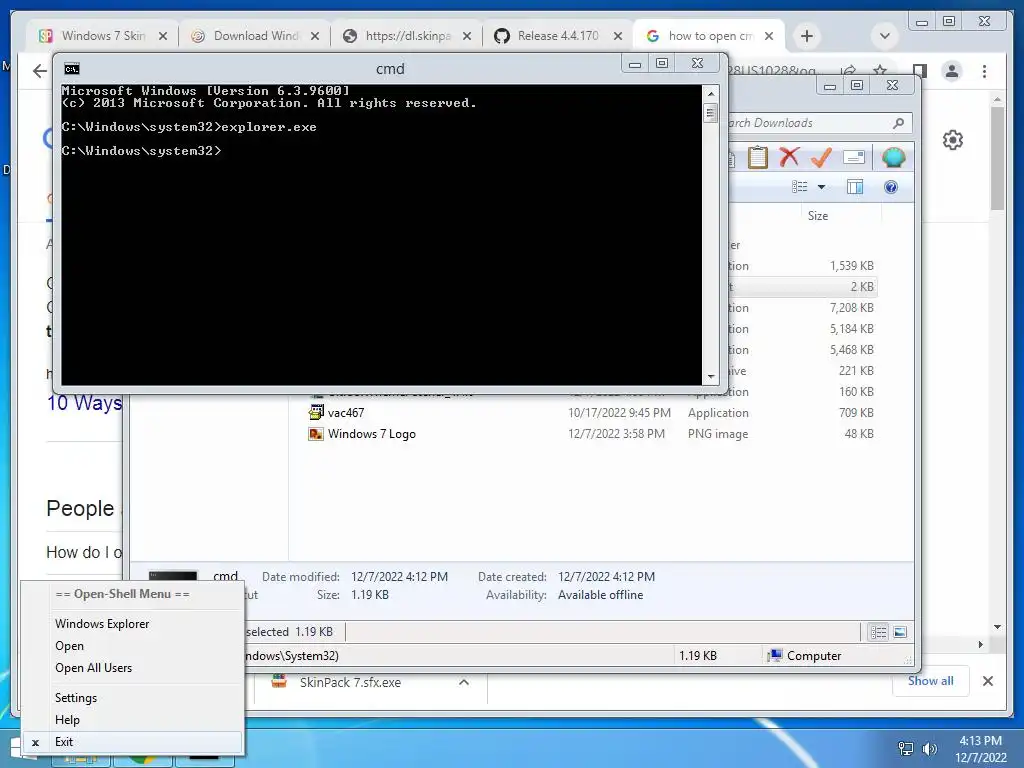Click the Windows Start button
This screenshot has height=768, width=1024.
pos(13,748)
